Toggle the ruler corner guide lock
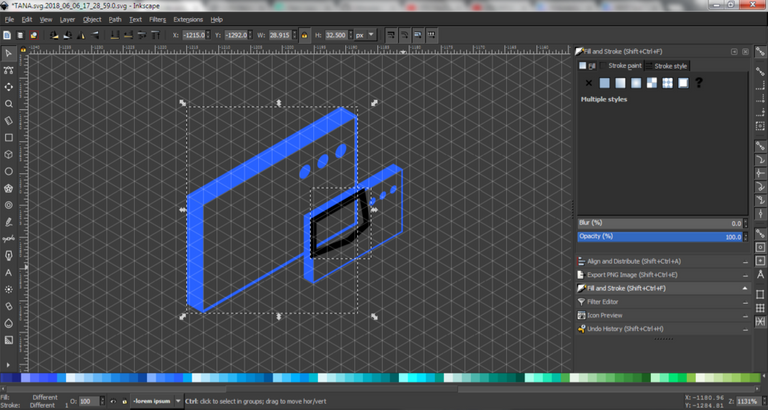Viewport: 768px width, 410px height. pos(25,46)
